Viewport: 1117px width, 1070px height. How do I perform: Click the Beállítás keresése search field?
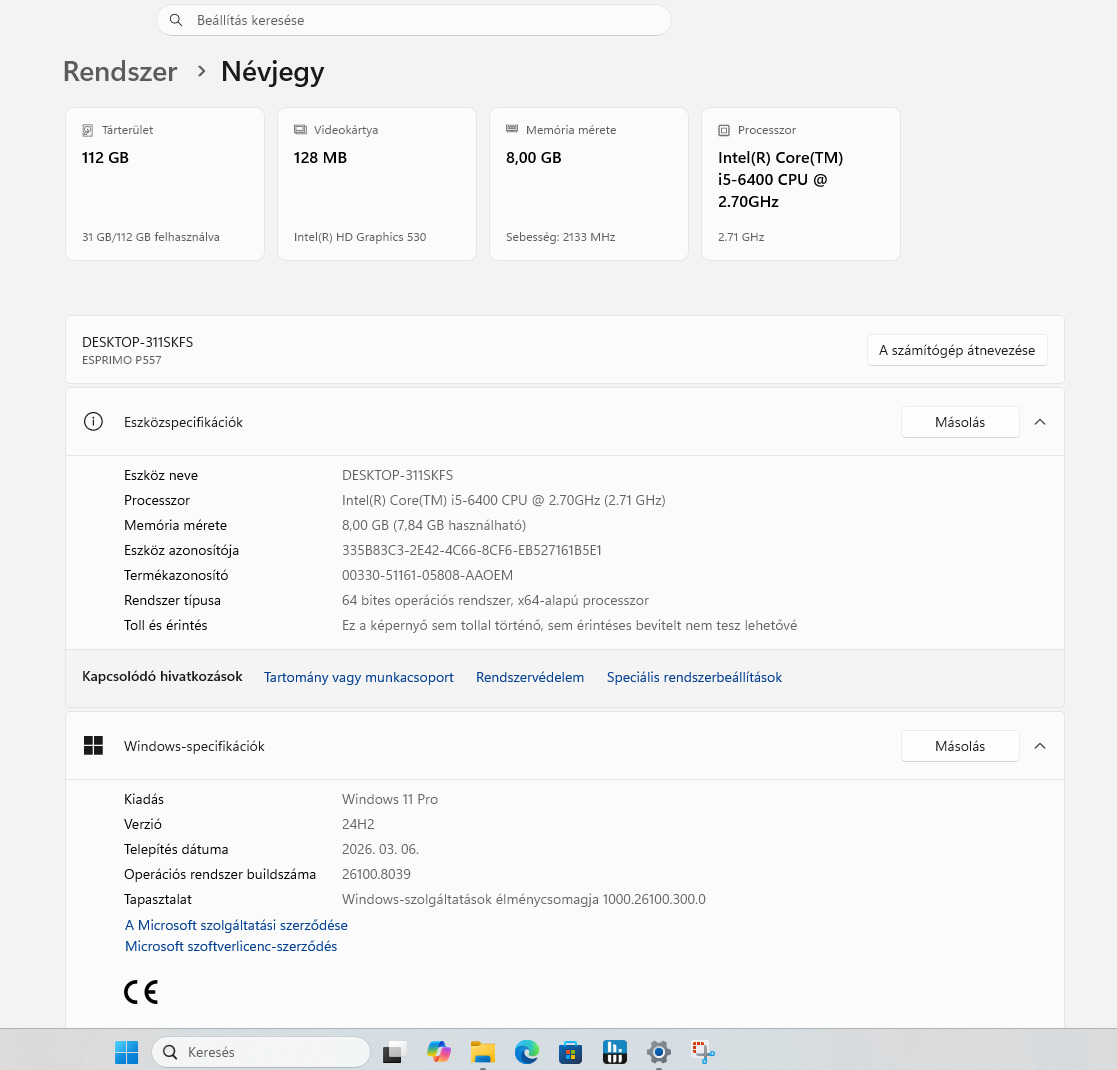coord(414,20)
